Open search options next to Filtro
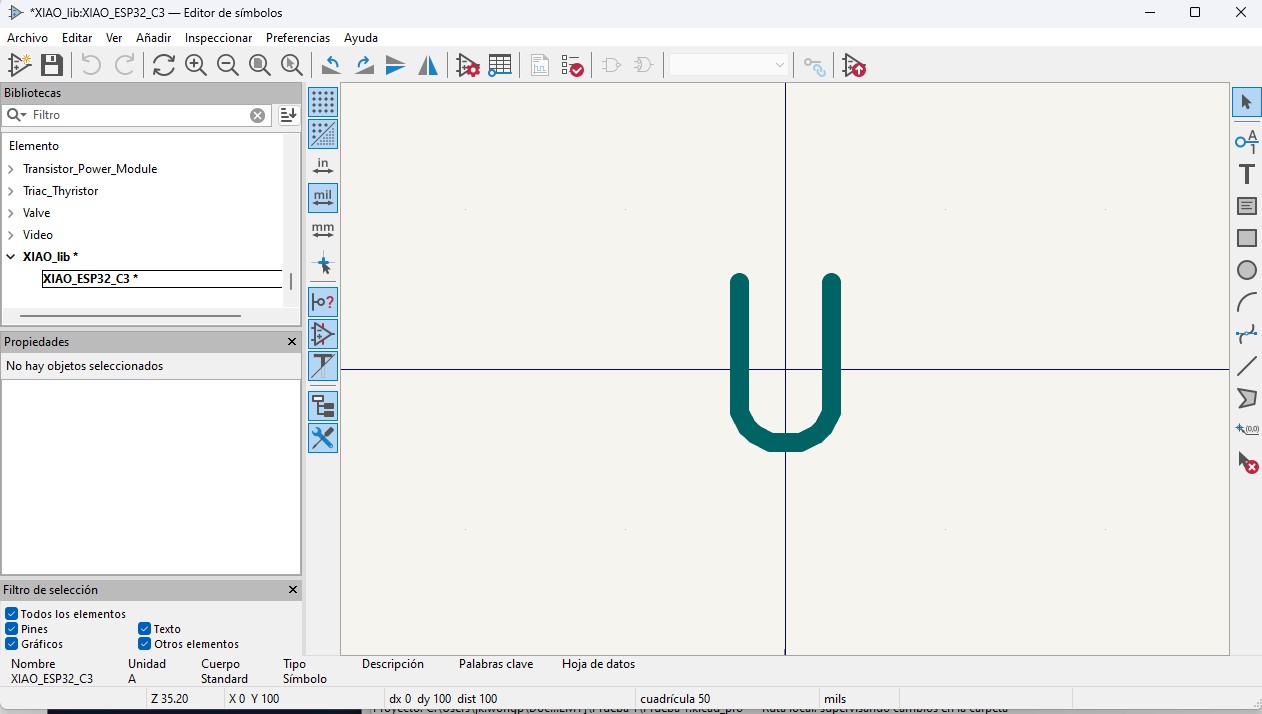1262x714 pixels. (15, 115)
